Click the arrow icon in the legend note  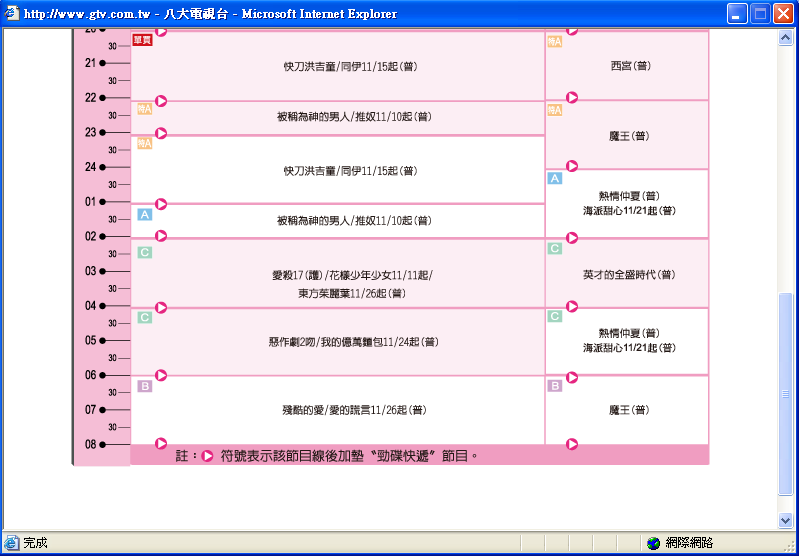click(208, 456)
